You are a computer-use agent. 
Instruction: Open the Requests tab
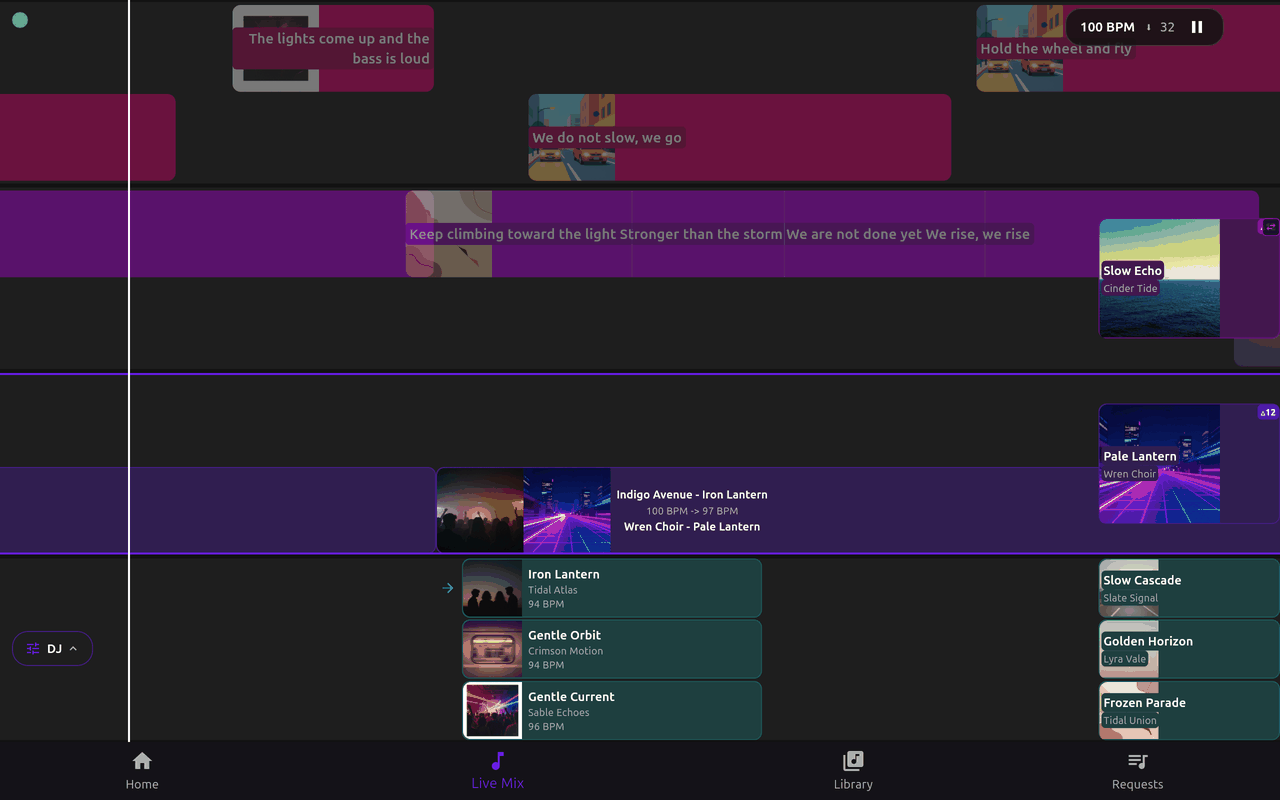1138,770
